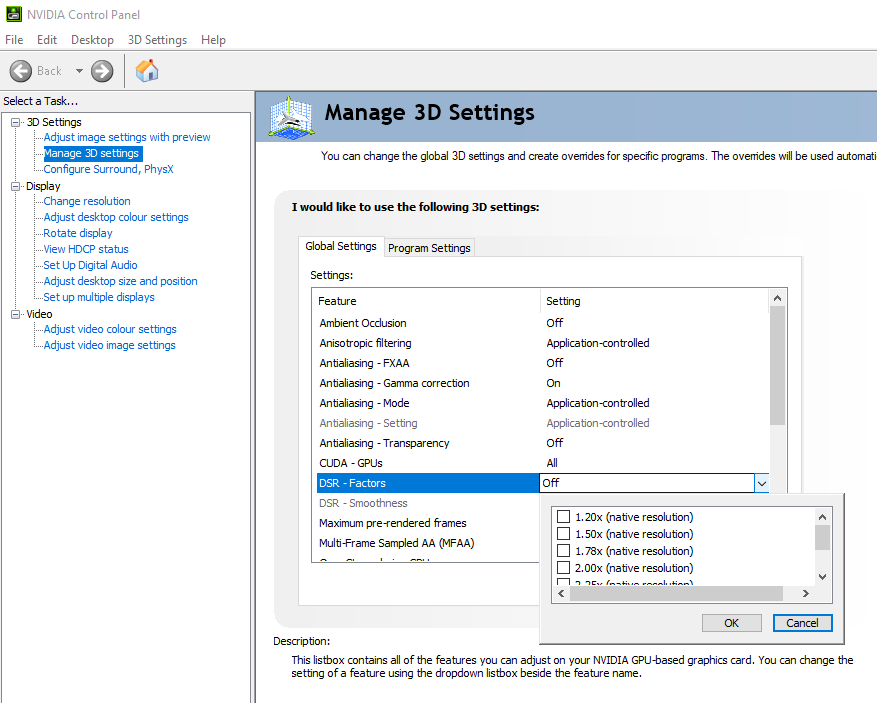This screenshot has height=703, width=877.
Task: Go to Change resolution
Action: tap(87, 201)
